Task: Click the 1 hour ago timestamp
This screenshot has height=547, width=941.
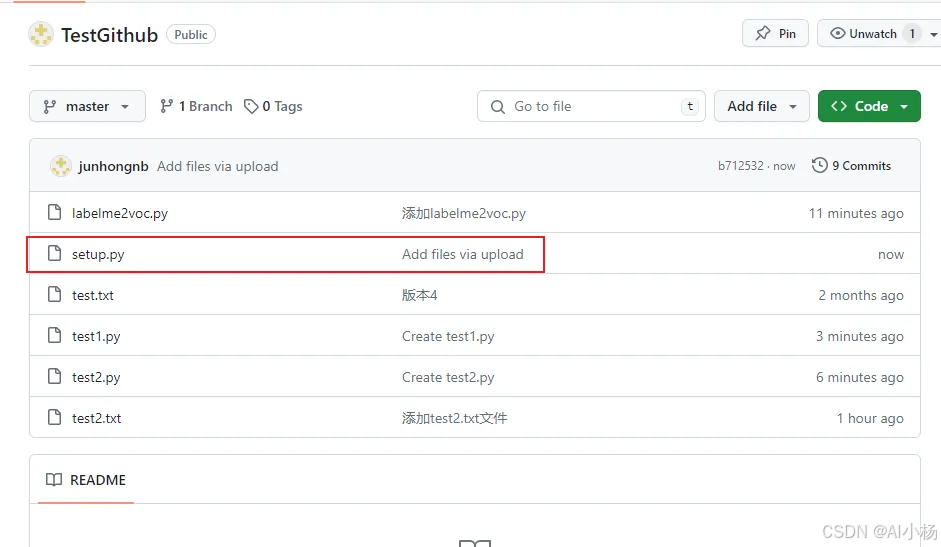Action: [x=870, y=418]
